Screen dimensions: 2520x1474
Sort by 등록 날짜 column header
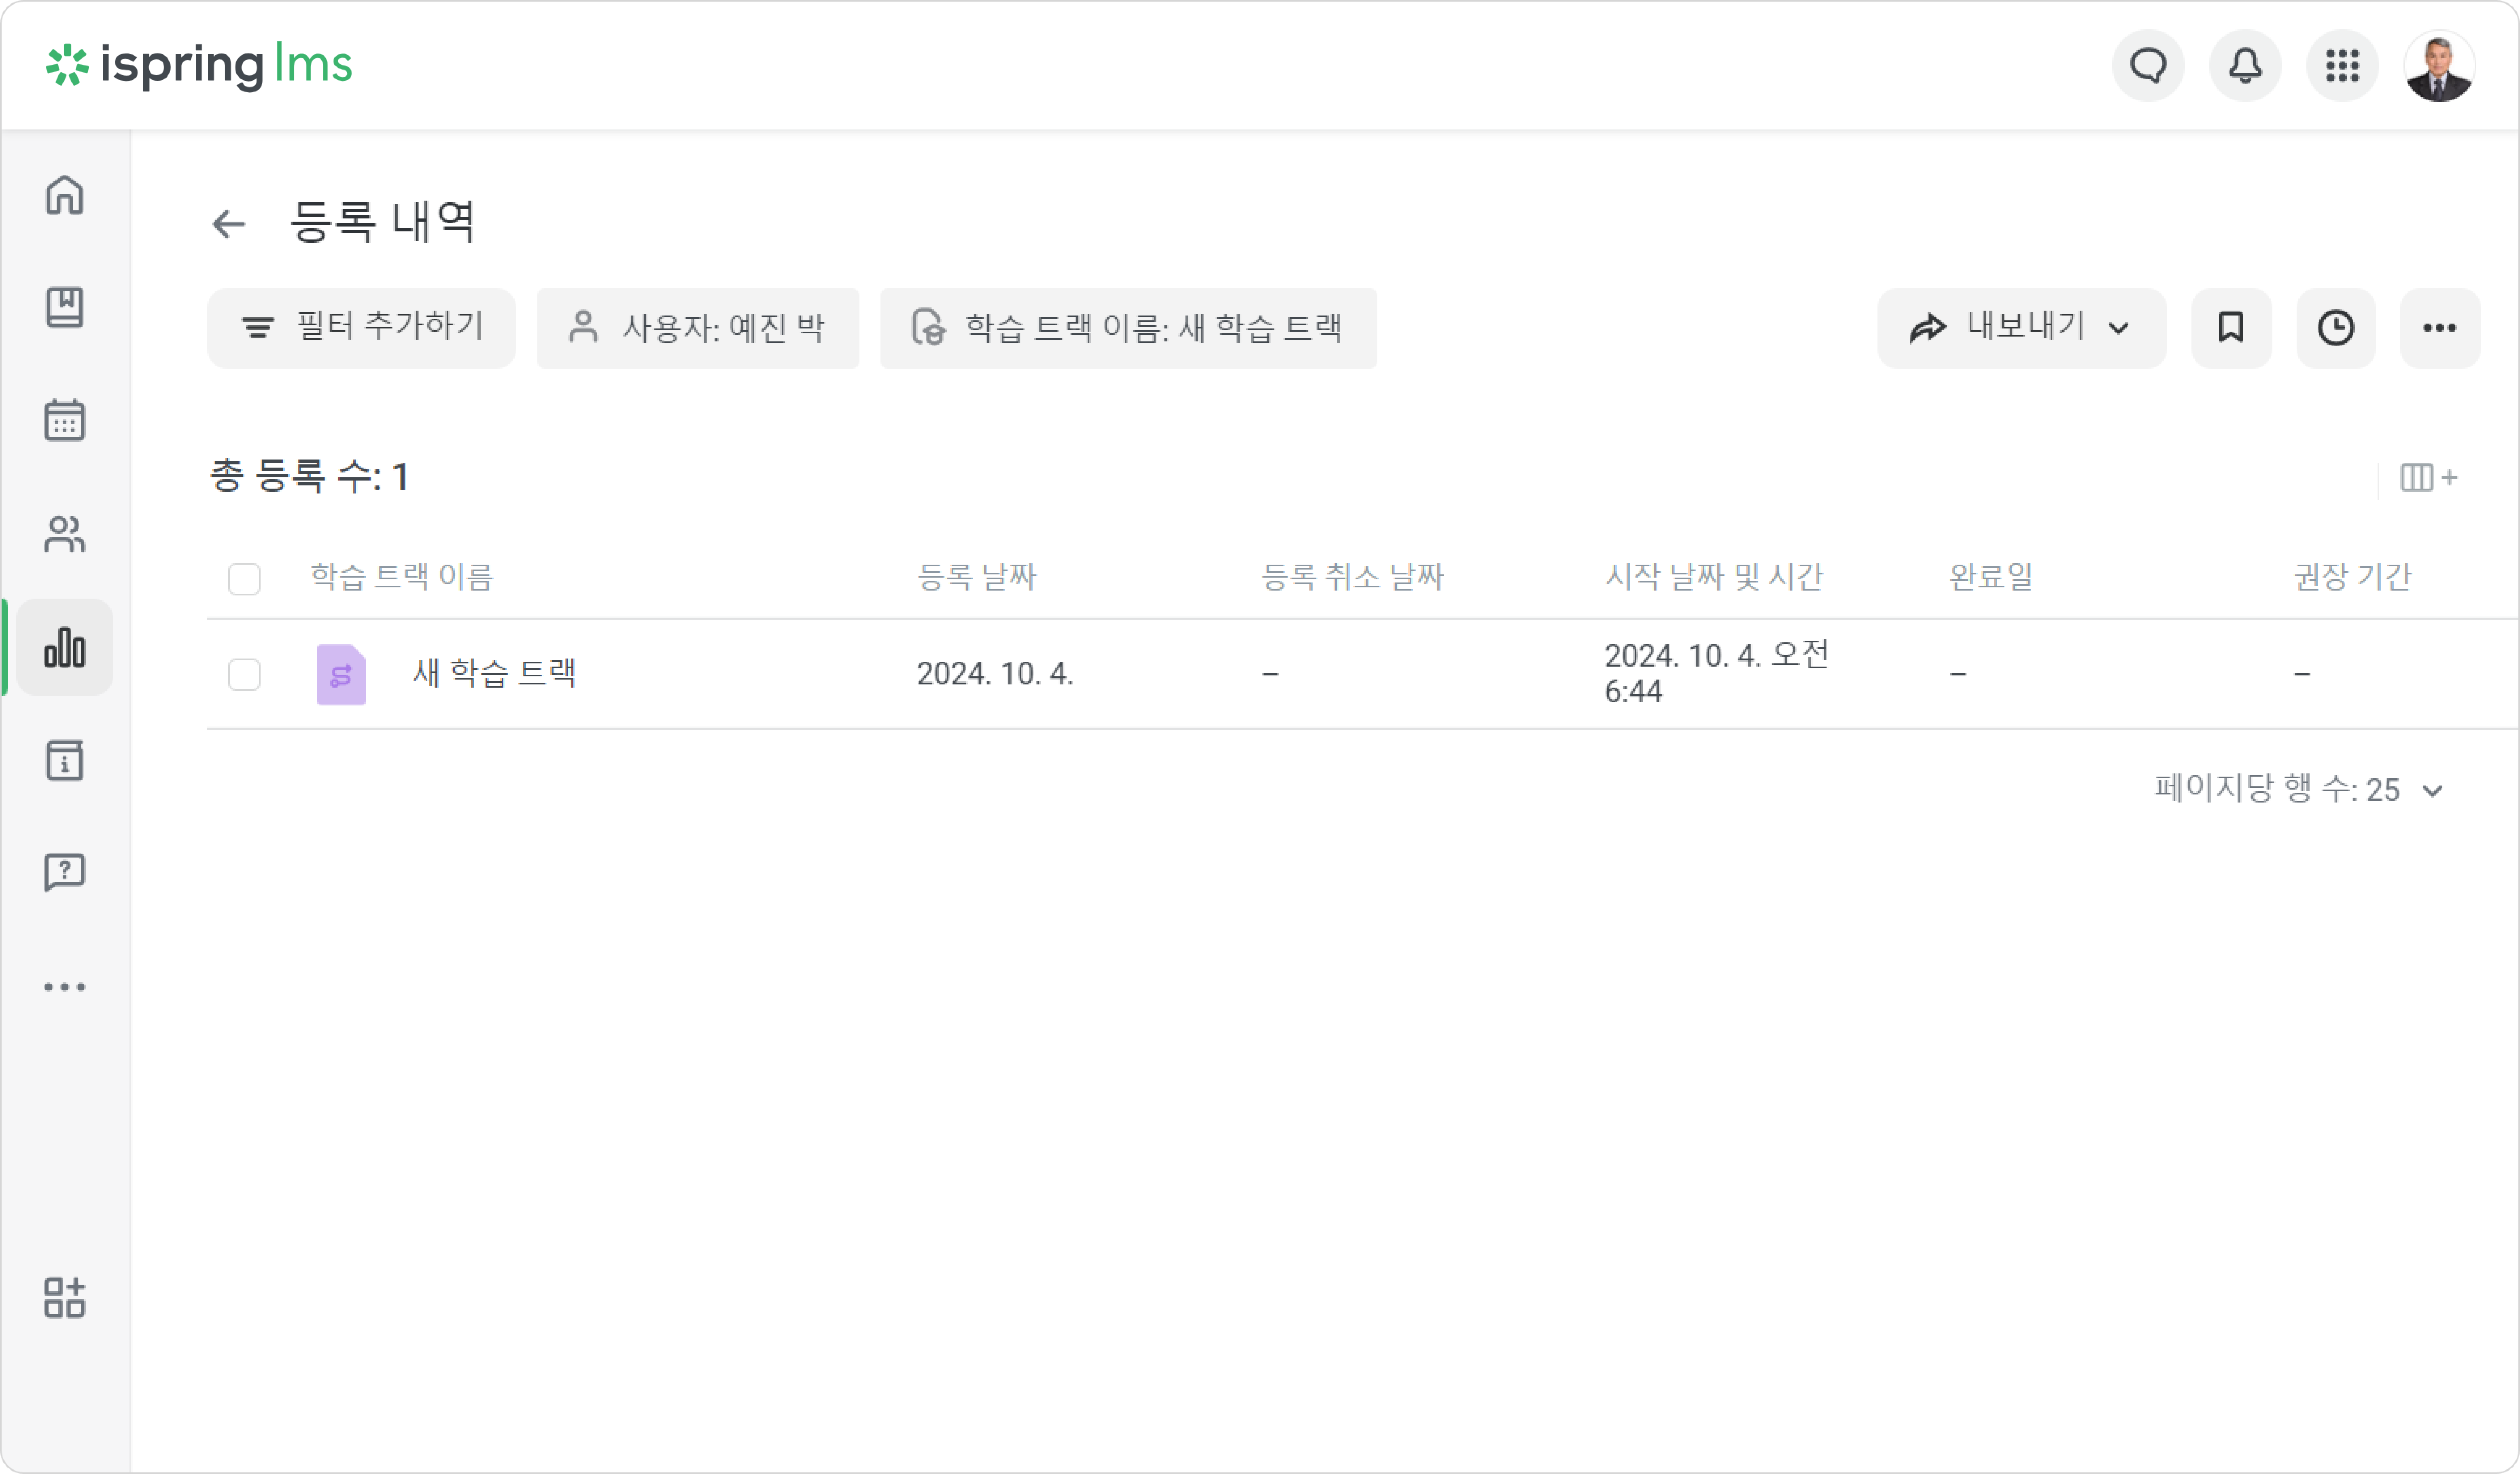[977, 577]
